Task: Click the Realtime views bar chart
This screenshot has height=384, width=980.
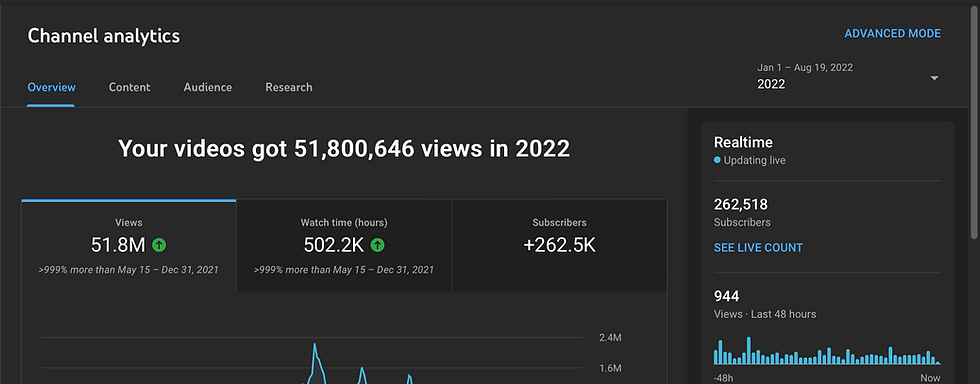Action: pos(827,351)
